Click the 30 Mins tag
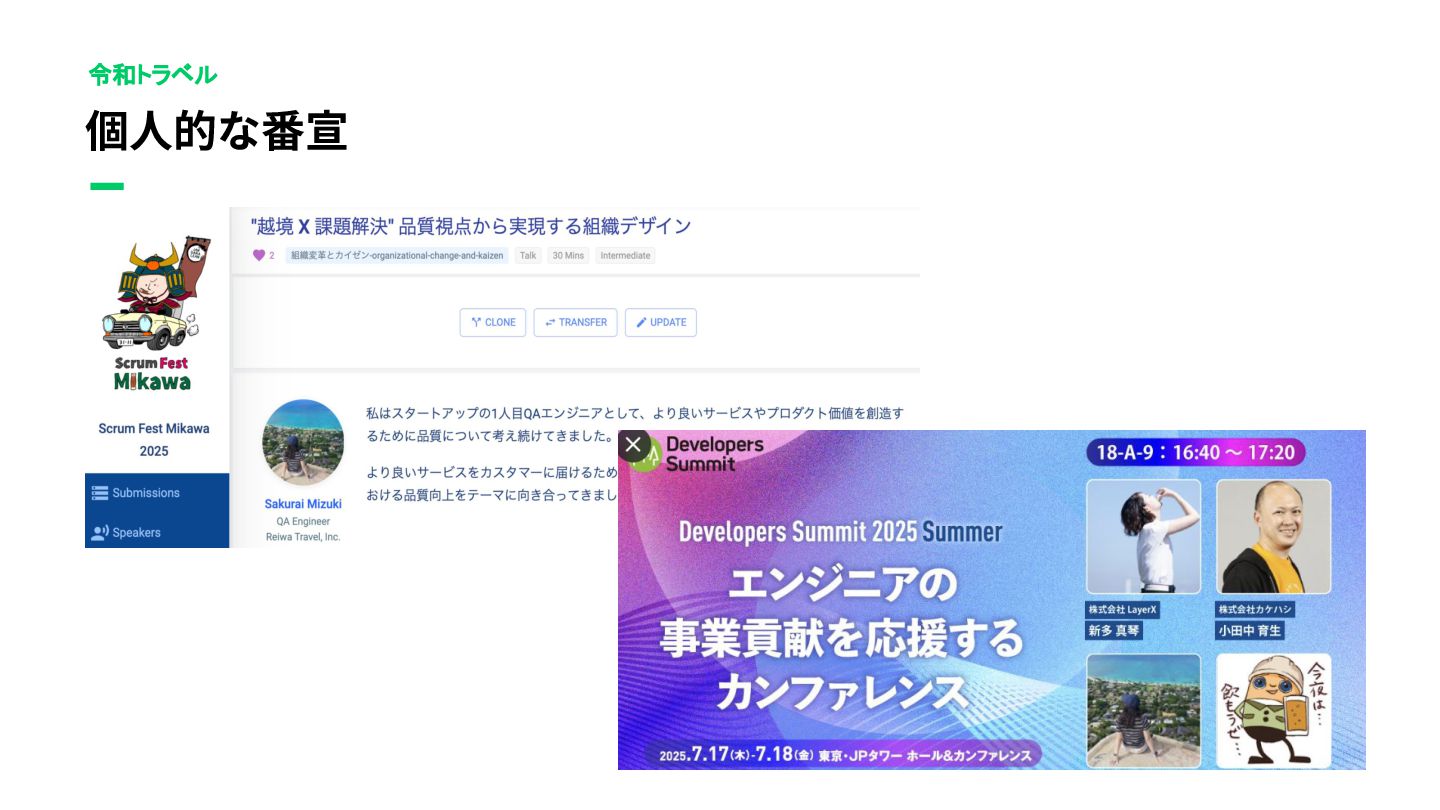The image size is (1440, 810). [568, 255]
